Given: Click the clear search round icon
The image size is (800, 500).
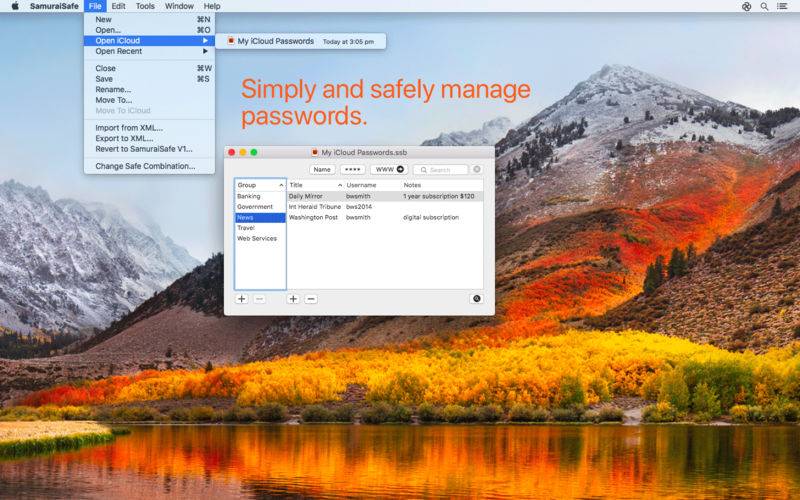Looking at the screenshot, I should click(477, 169).
